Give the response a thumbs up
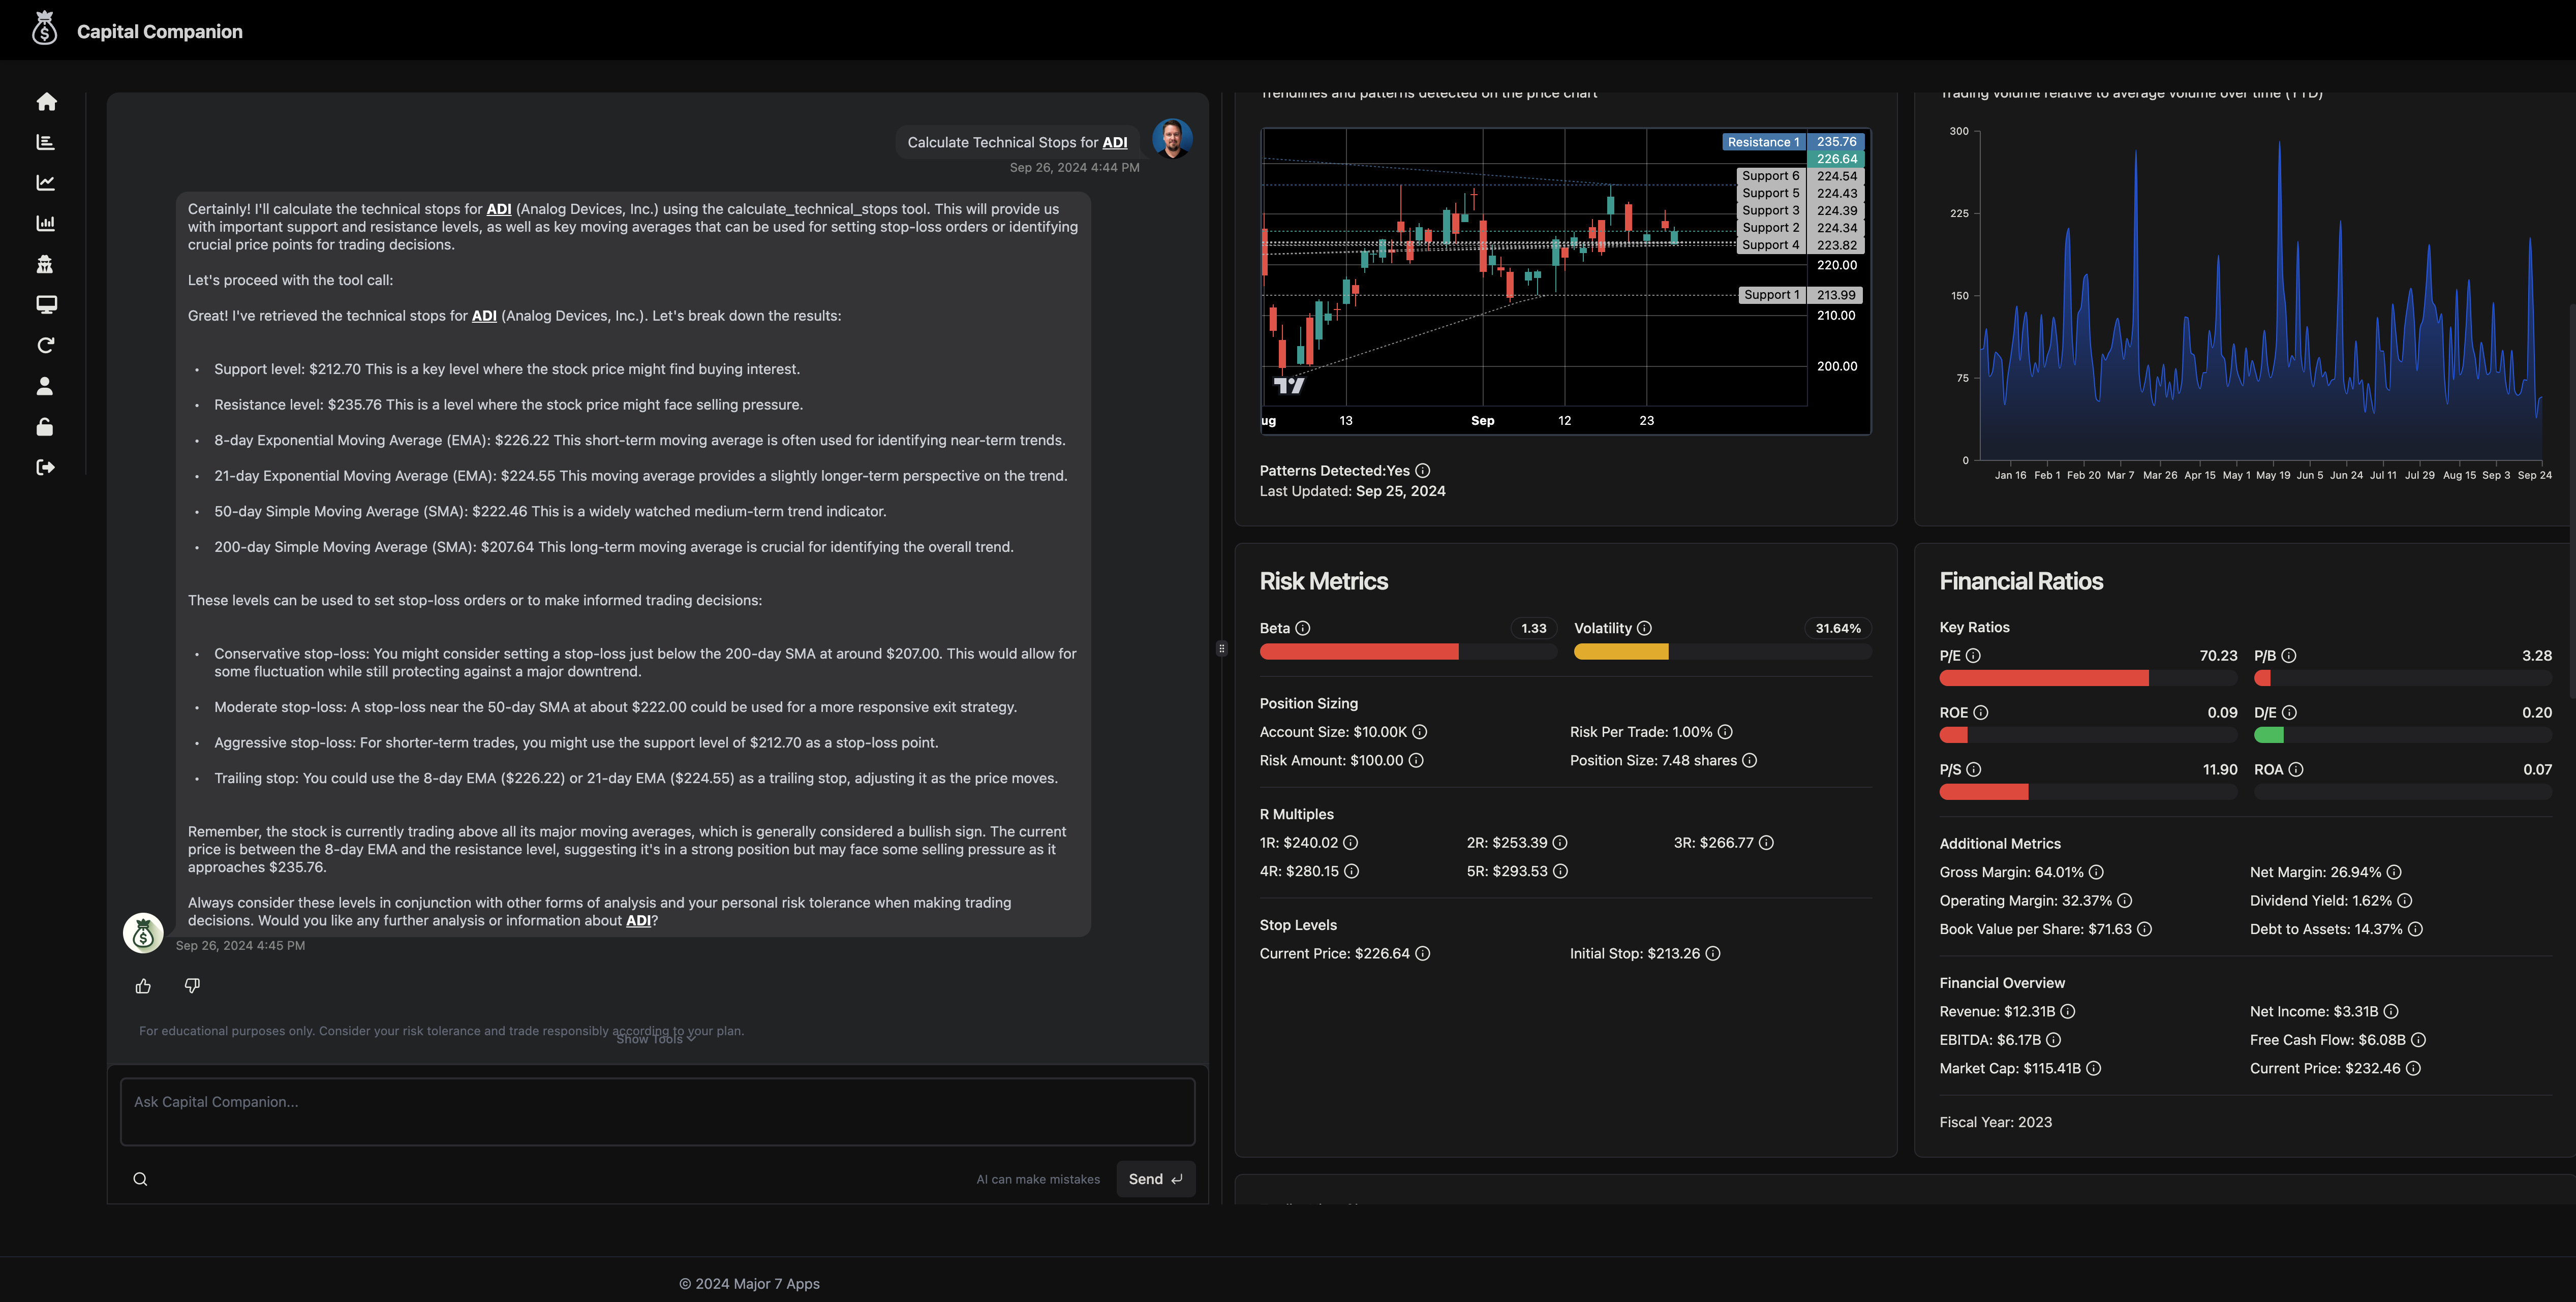 [x=143, y=986]
